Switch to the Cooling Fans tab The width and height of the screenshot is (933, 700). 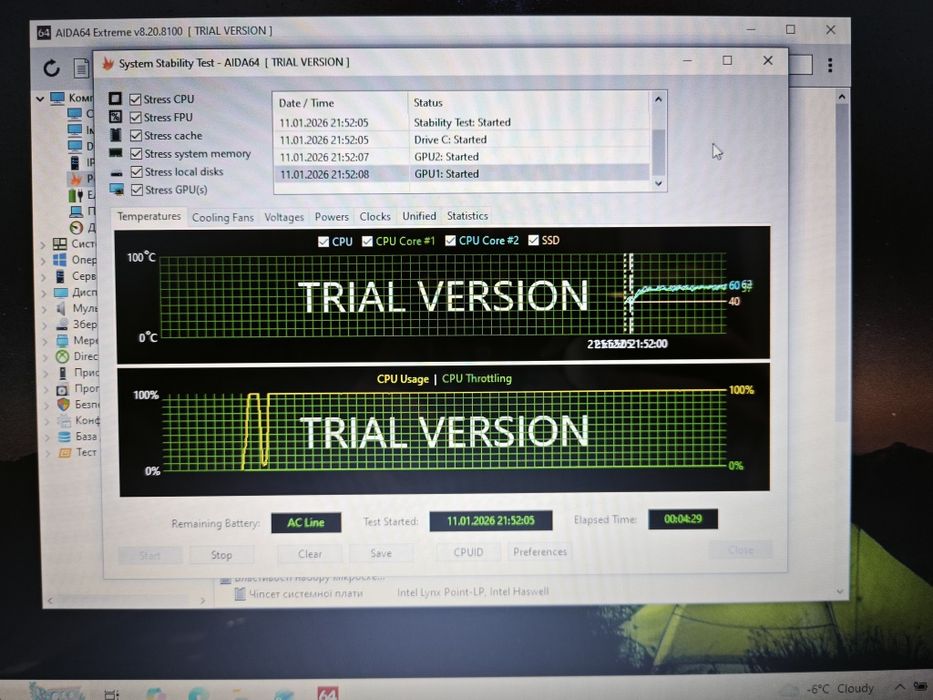(x=223, y=217)
